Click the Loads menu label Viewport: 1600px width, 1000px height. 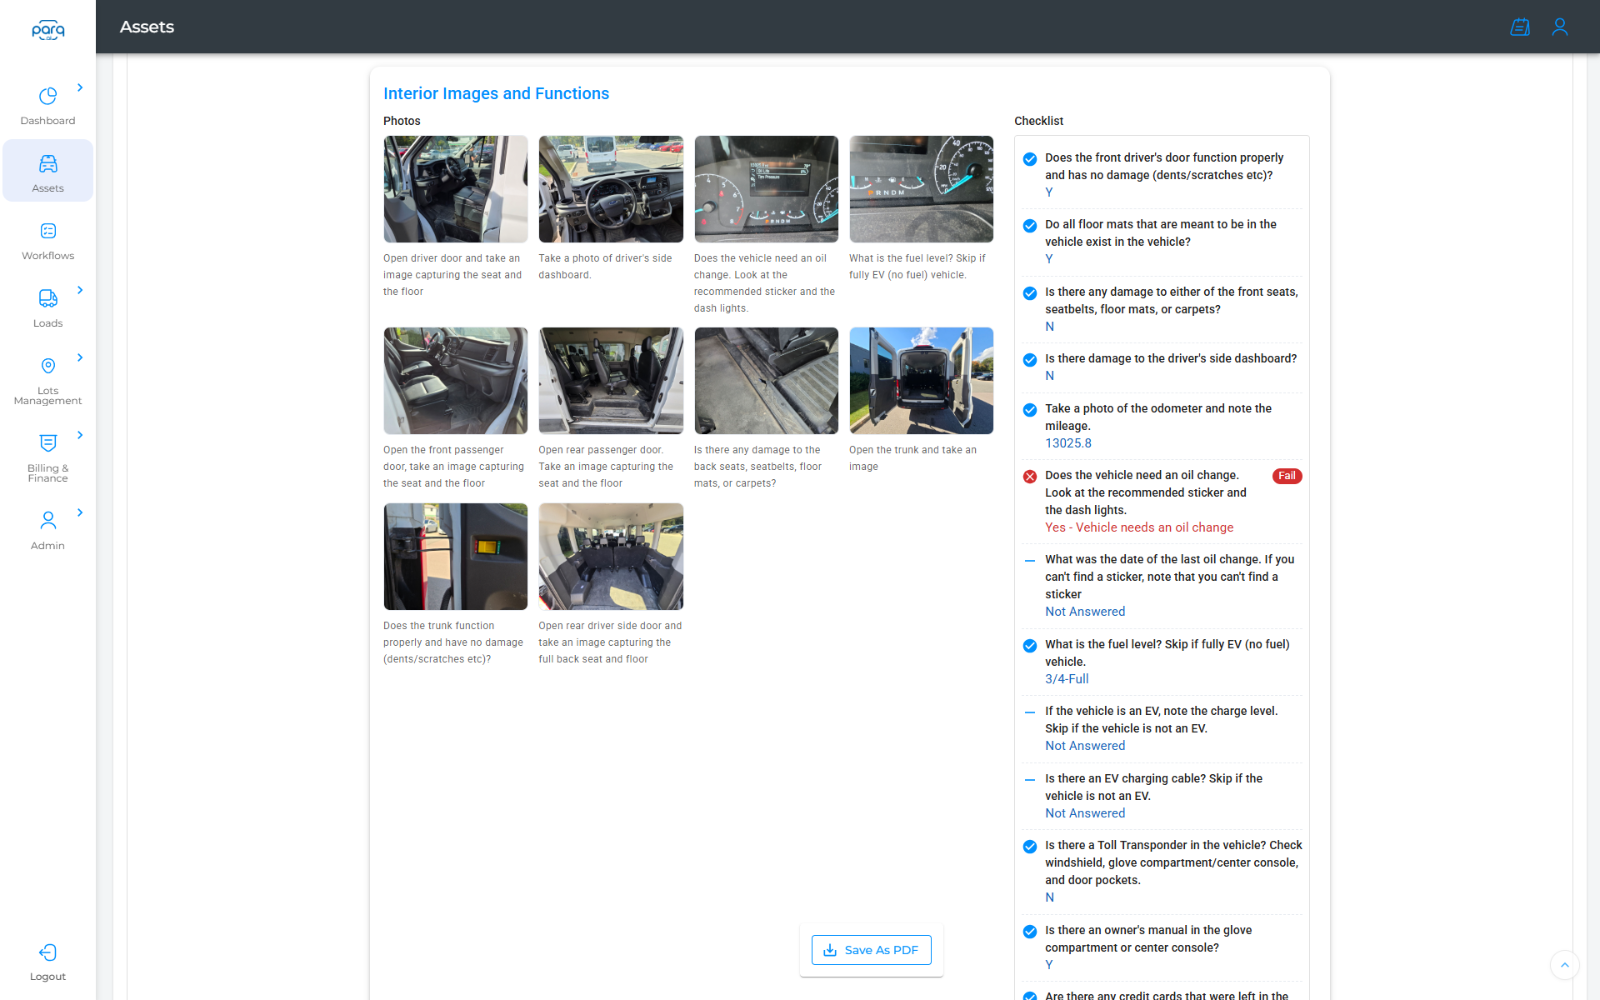pyautogui.click(x=48, y=324)
